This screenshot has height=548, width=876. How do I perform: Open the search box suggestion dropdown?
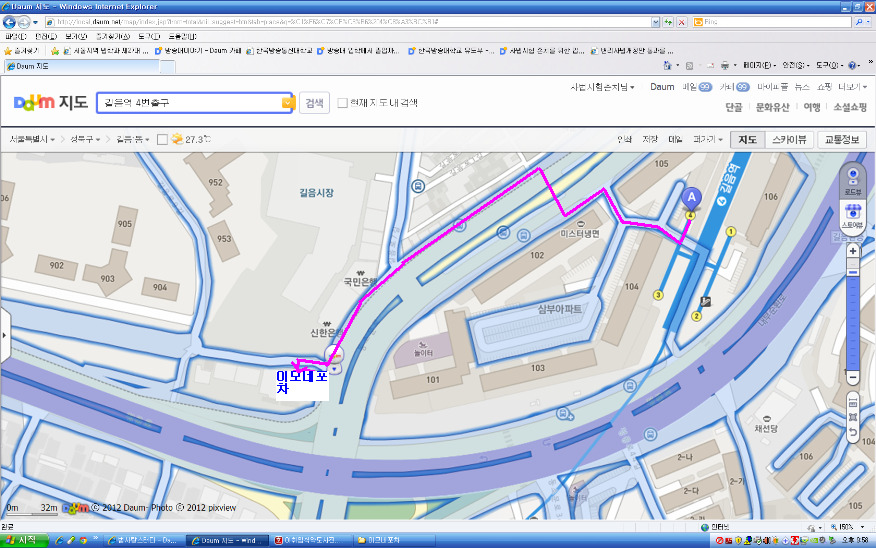[287, 103]
